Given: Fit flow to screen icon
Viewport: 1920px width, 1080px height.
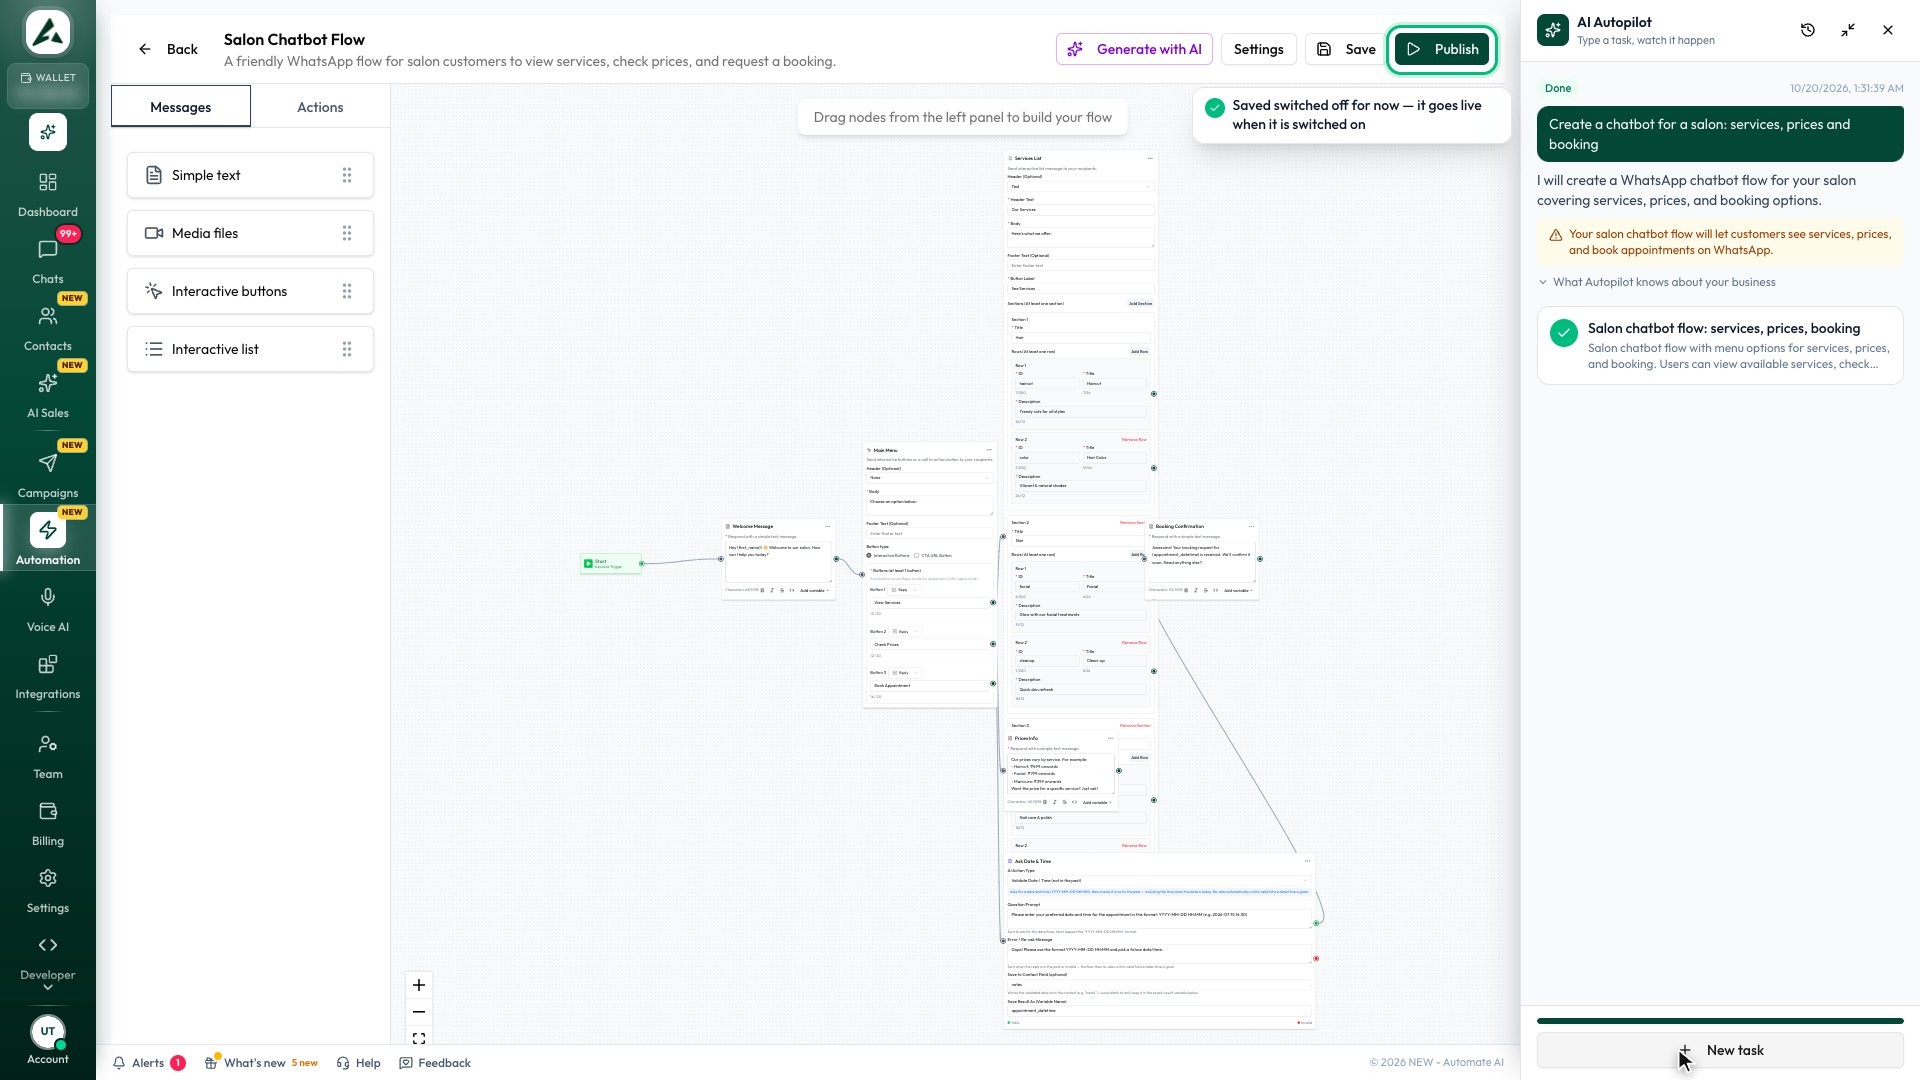Looking at the screenshot, I should coord(419,1039).
